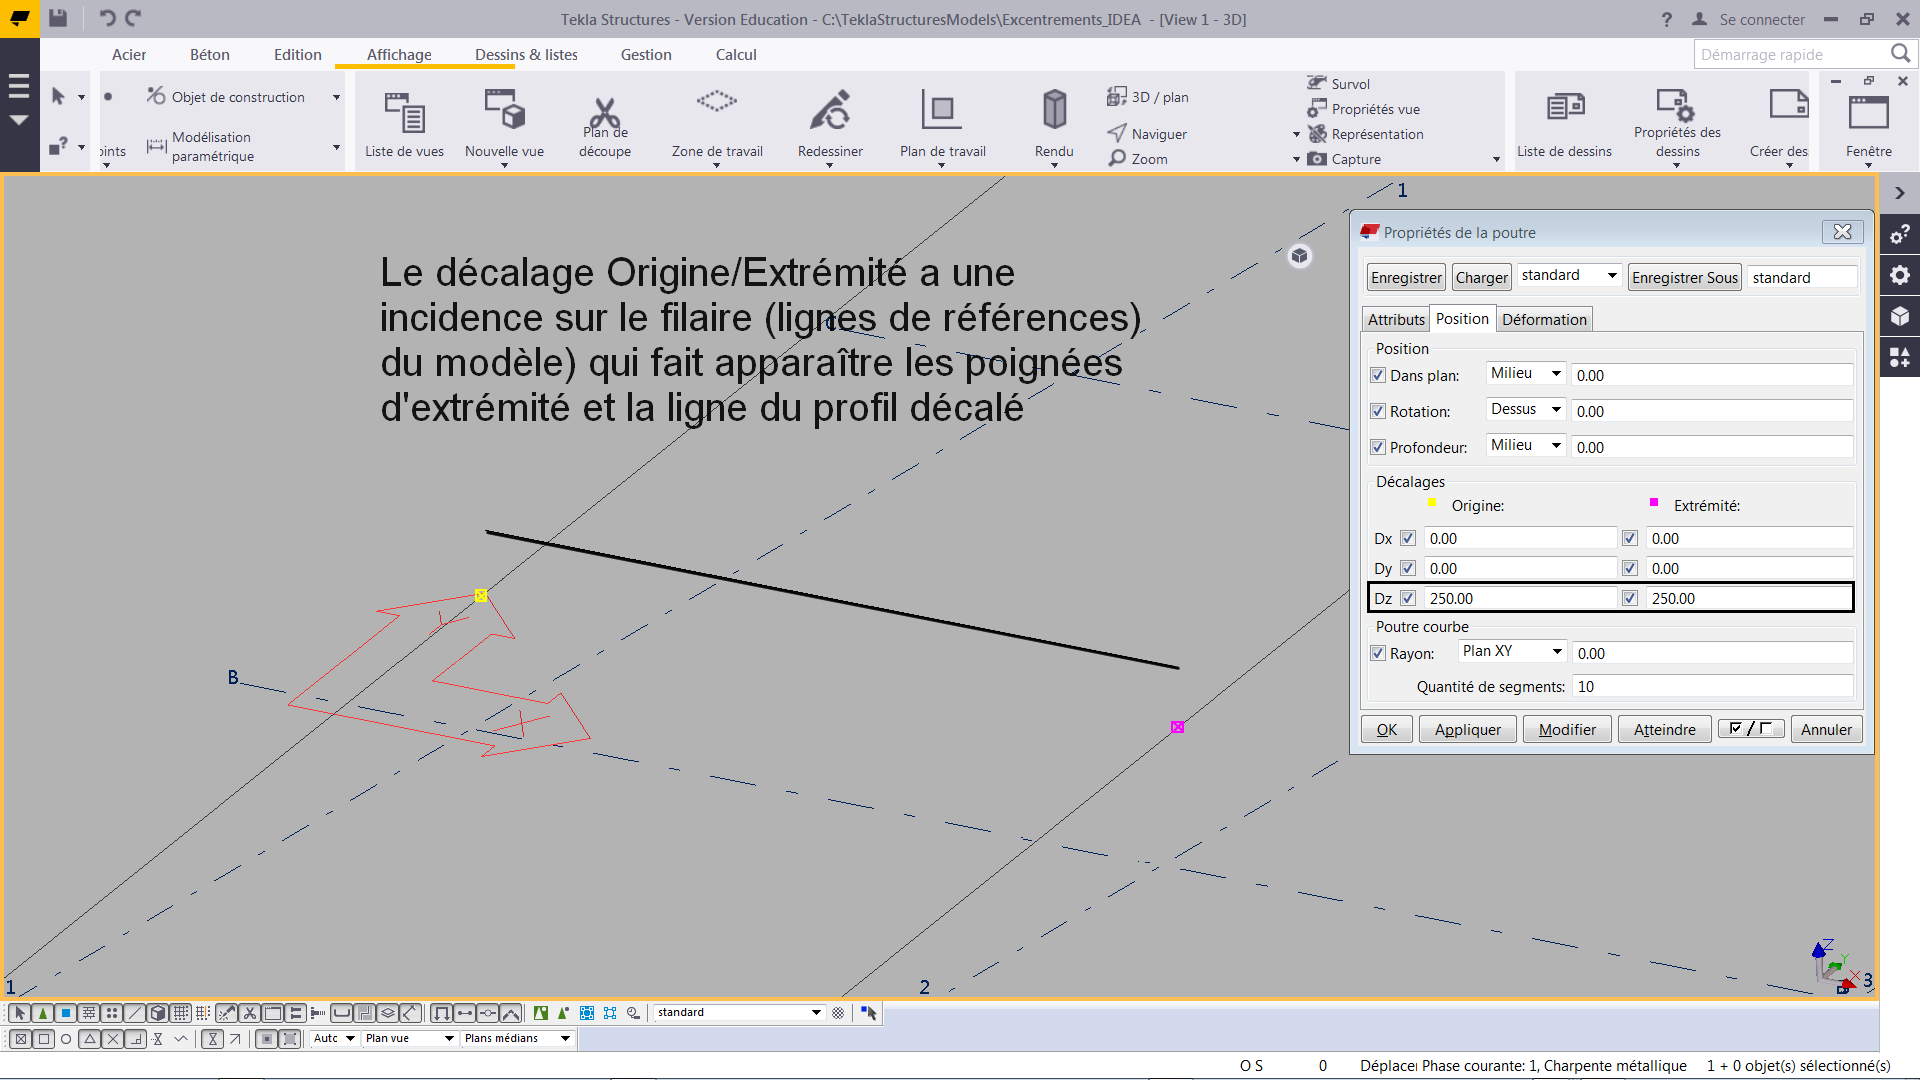Click the magenta beam end handle in view

pos(1177,728)
